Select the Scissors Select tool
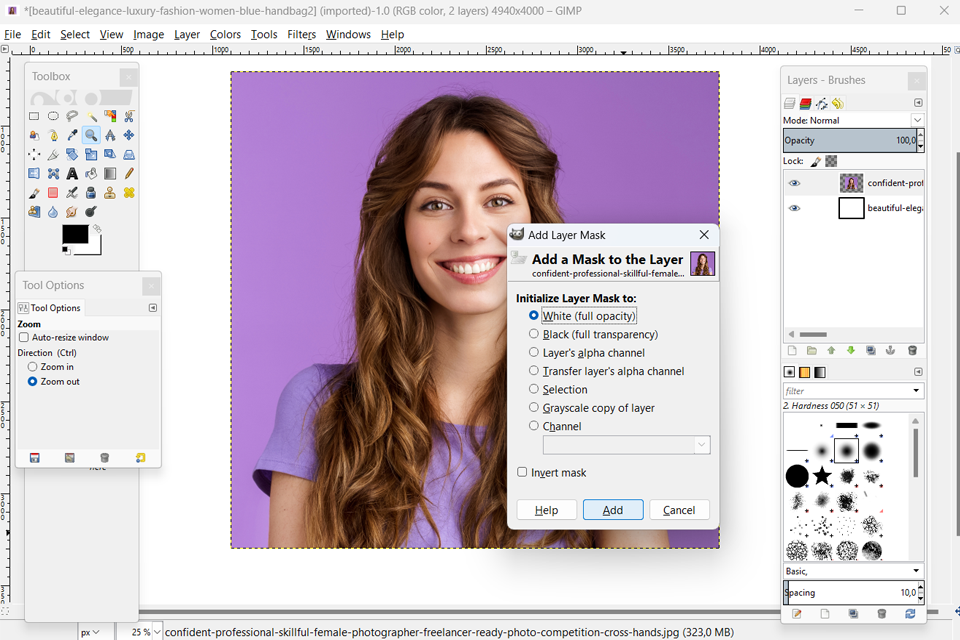 [x=129, y=116]
